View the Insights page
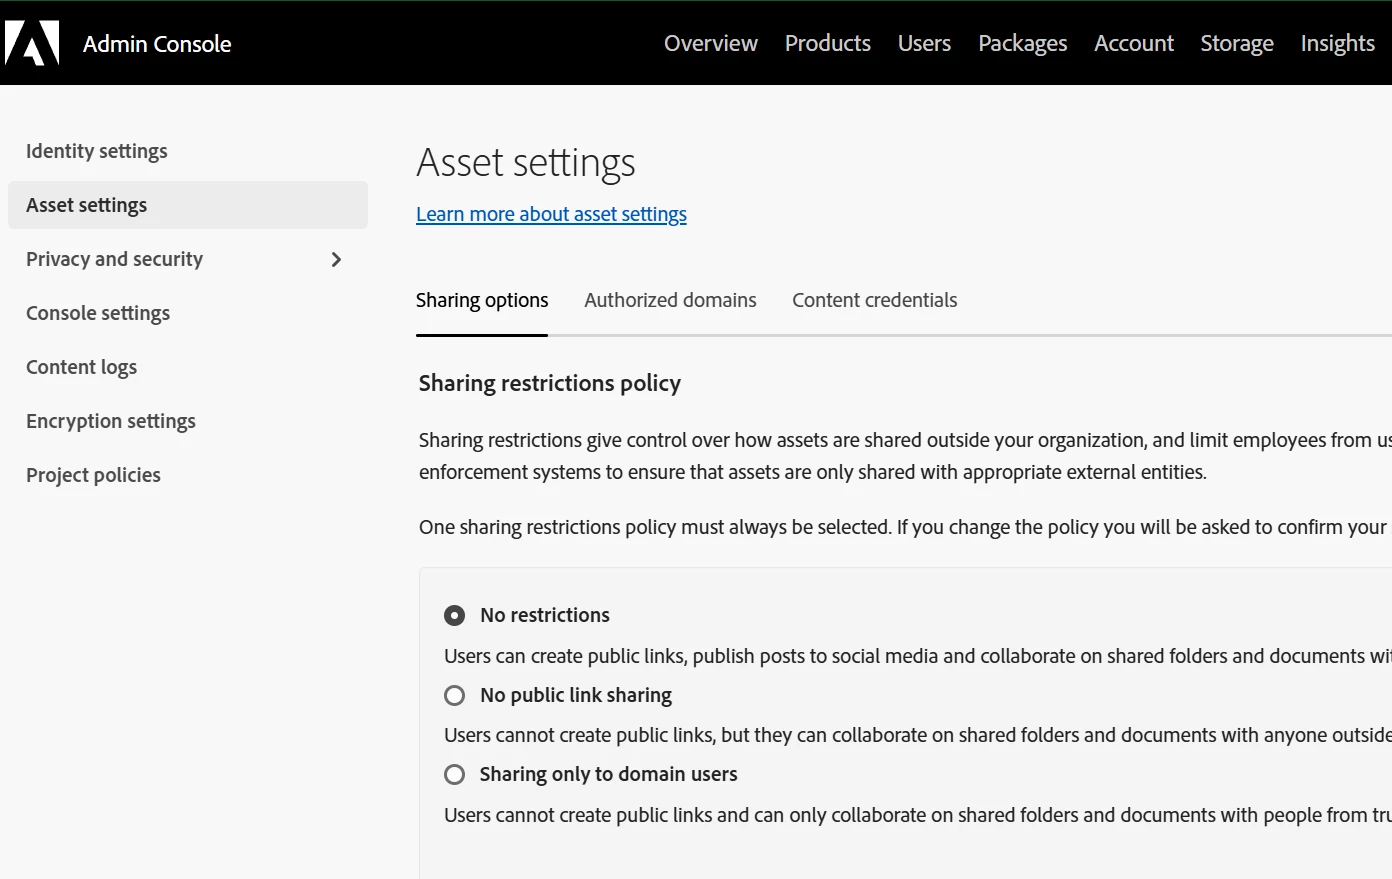This screenshot has height=879, width=1392. pyautogui.click(x=1337, y=43)
